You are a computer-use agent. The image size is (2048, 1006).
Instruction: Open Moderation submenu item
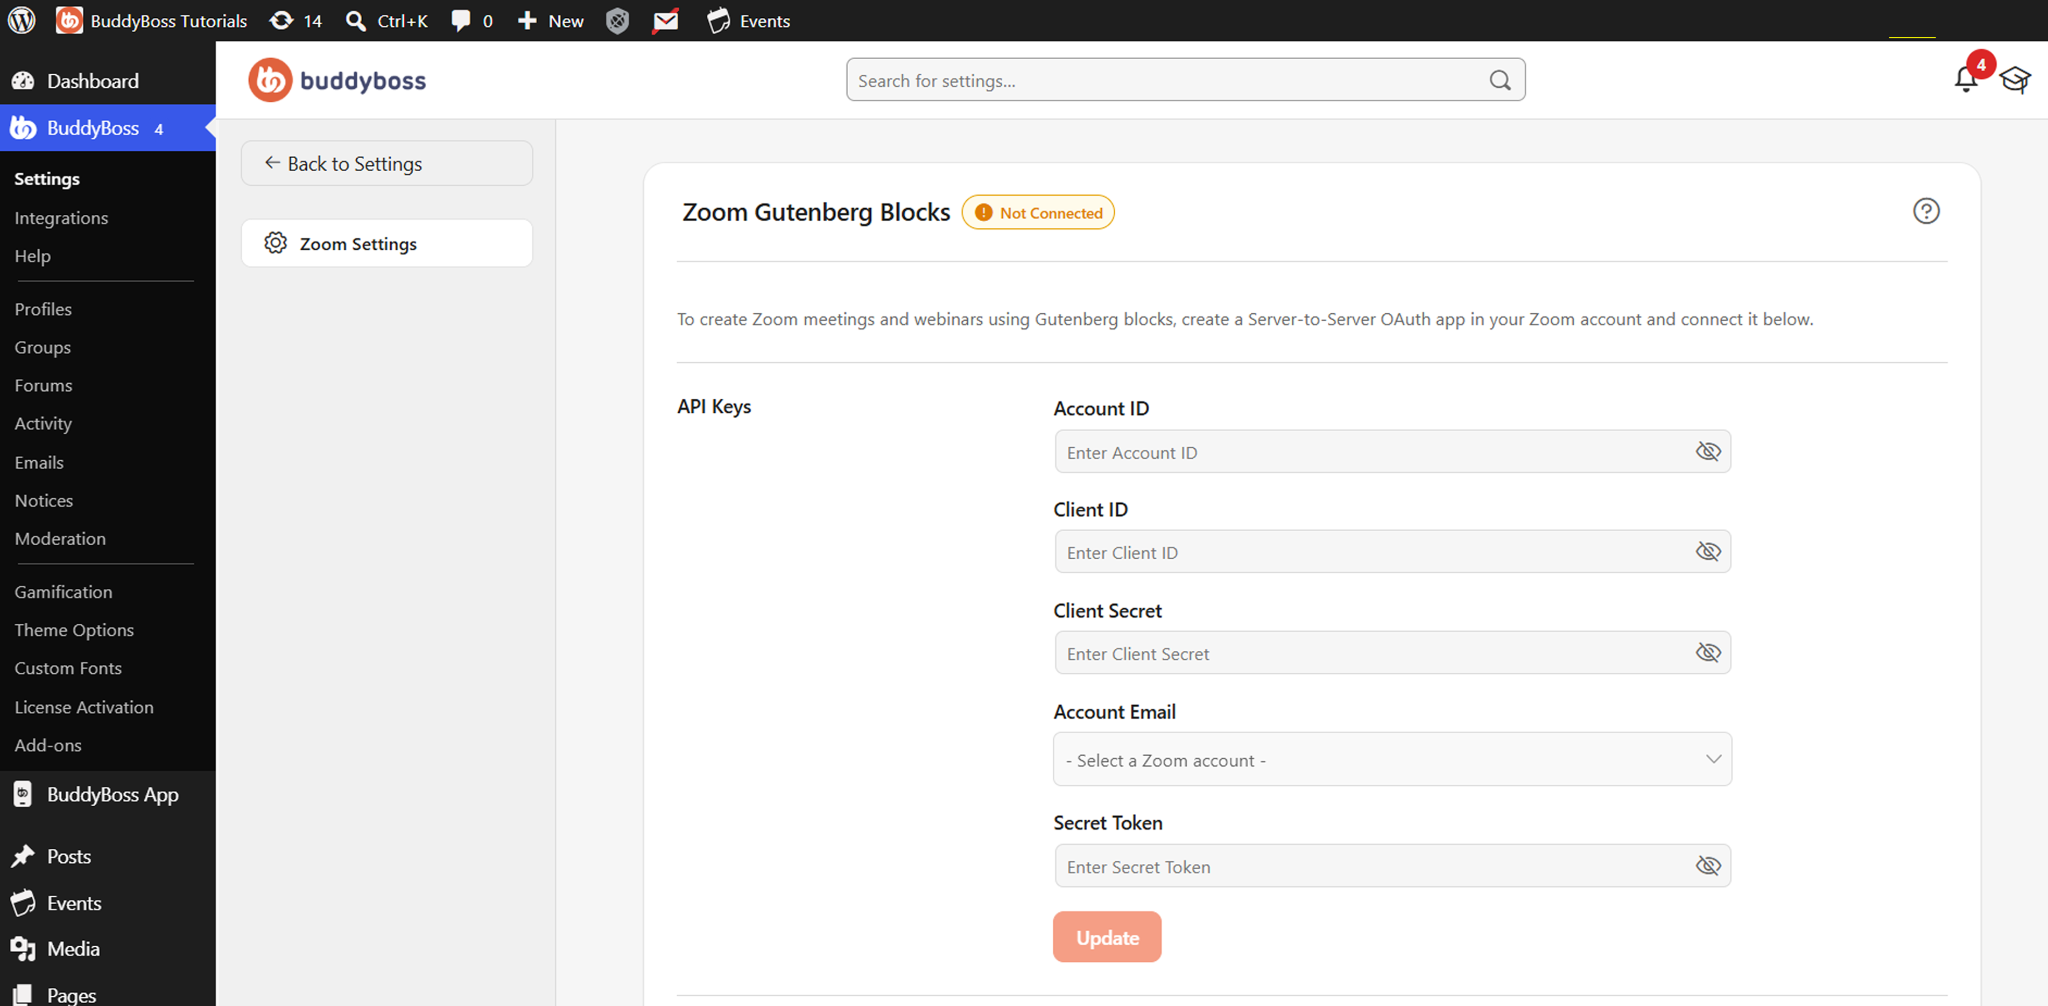pyautogui.click(x=60, y=538)
